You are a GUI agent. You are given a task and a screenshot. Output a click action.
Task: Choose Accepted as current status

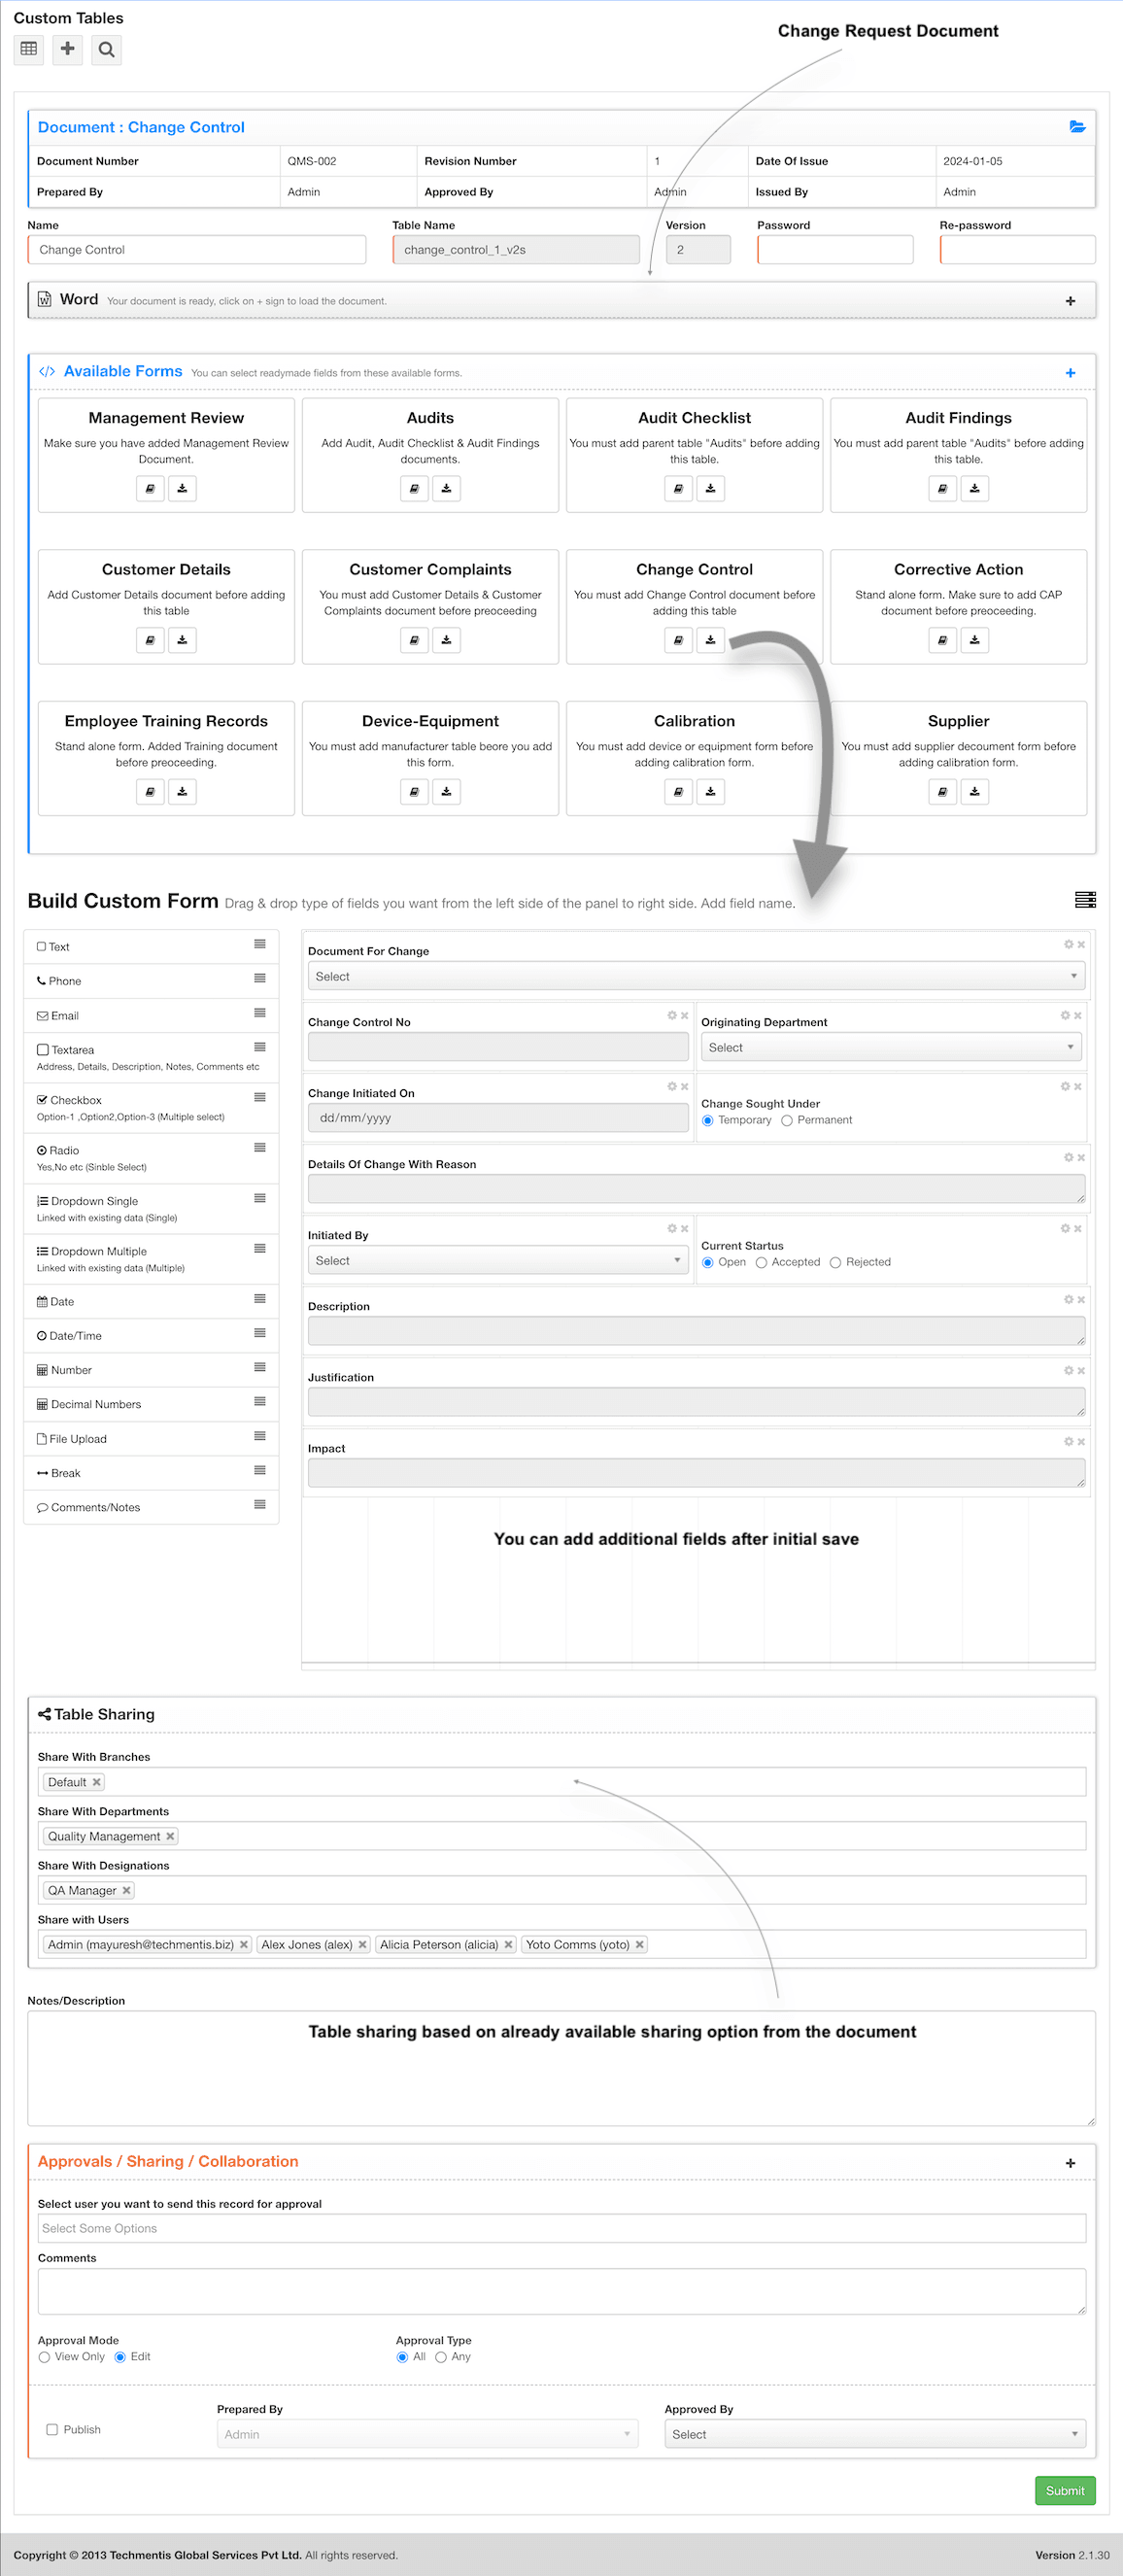[761, 1263]
